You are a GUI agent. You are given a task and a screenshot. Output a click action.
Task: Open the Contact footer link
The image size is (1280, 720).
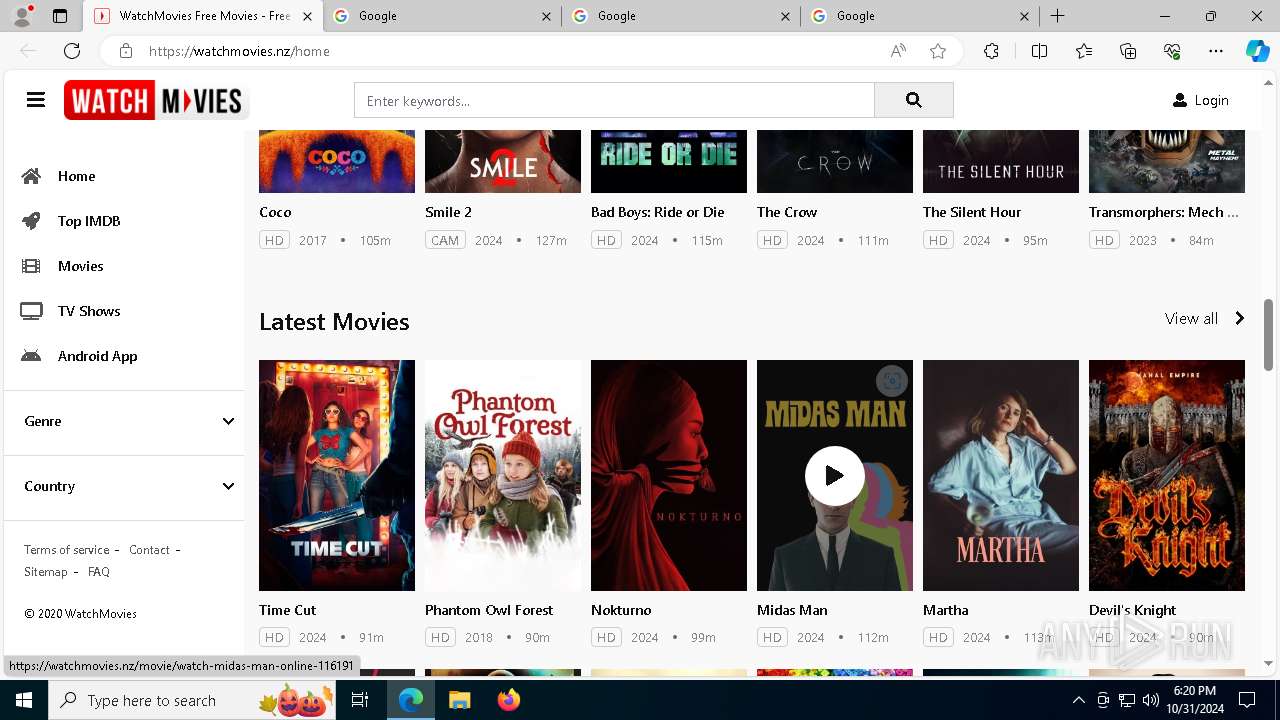point(149,550)
